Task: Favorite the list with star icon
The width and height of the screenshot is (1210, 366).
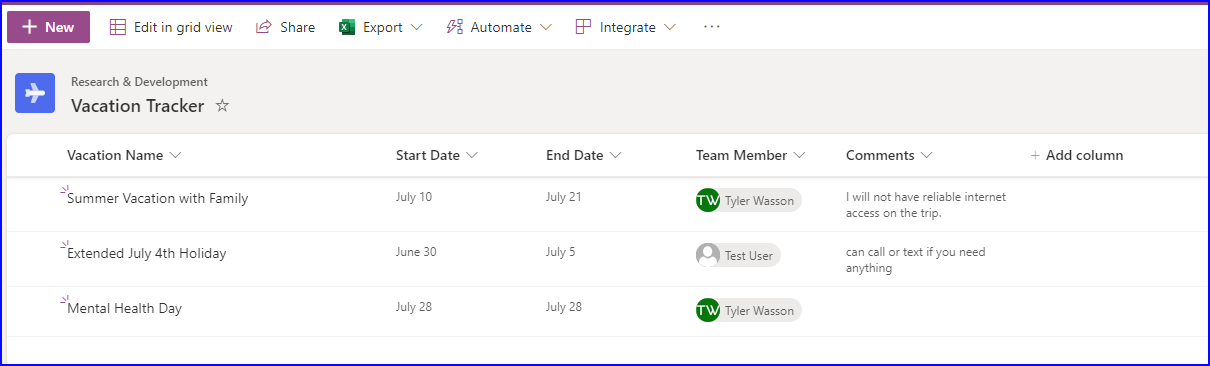Action: pos(222,105)
